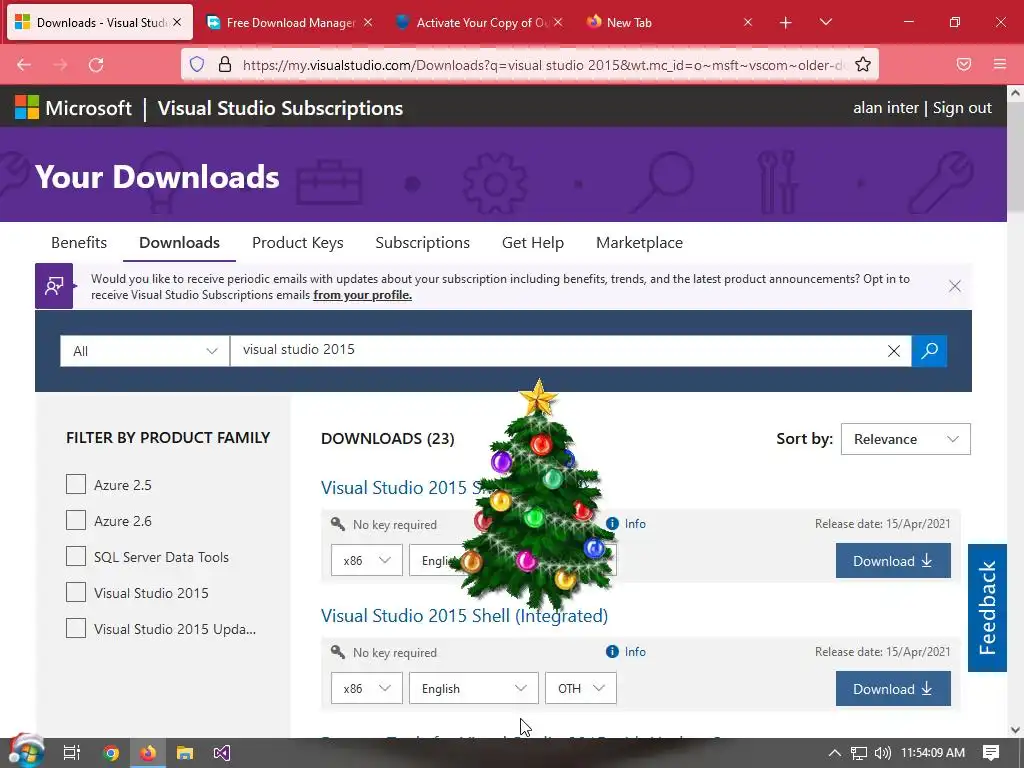
Task: Check the Azure 2.6 filter
Action: click(x=76, y=520)
